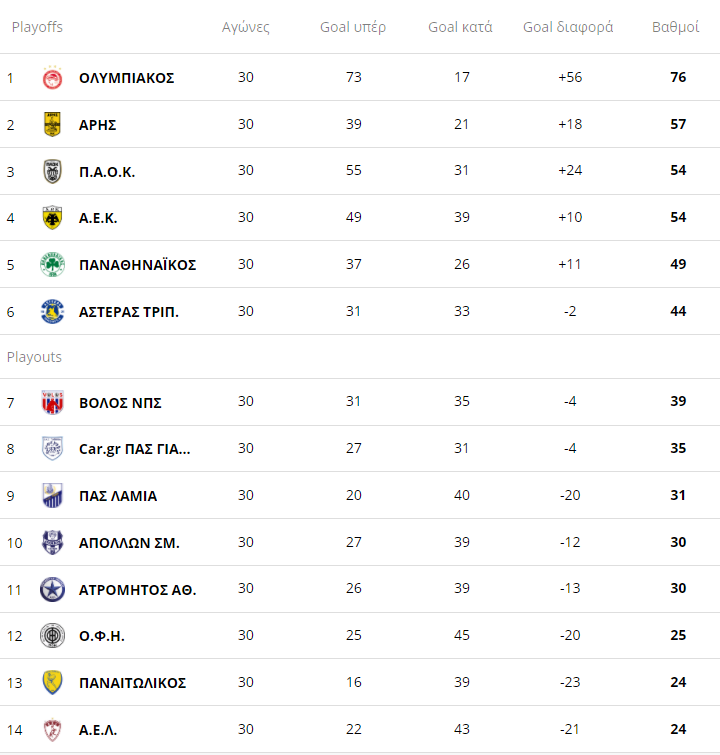
Task: Click the Αγώνες column header
Action: (246, 27)
